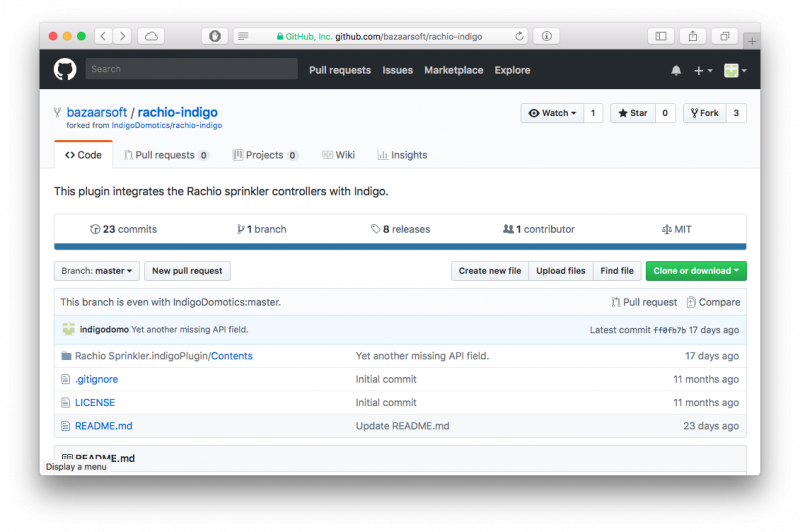Toggle Safari Reader view icon
This screenshot has height=532, width=800.
[243, 36]
